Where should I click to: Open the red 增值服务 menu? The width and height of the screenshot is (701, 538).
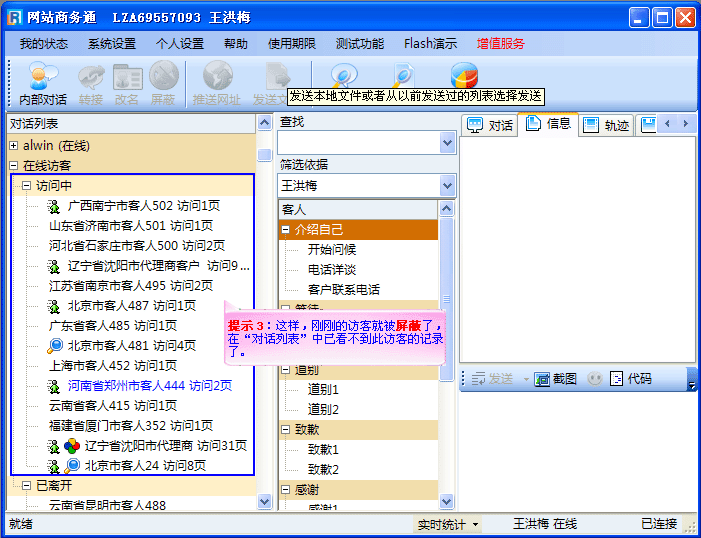500,44
